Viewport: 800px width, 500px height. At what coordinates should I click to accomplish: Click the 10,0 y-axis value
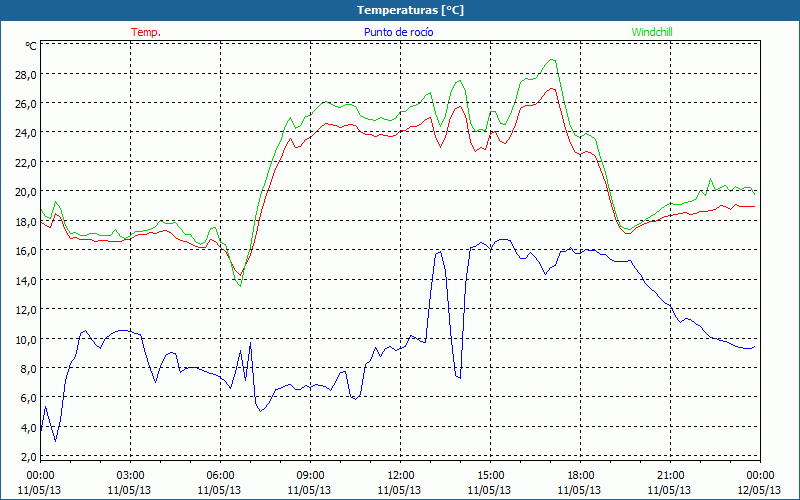[26, 339]
